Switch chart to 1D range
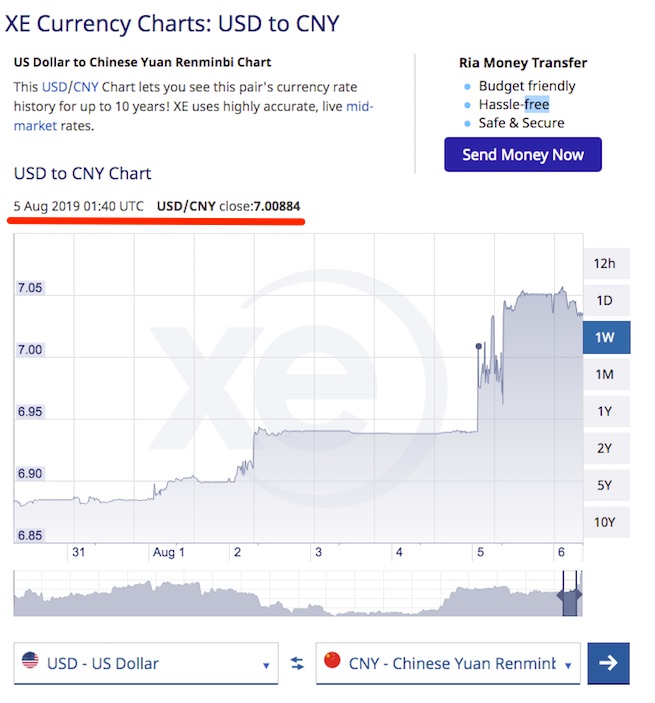The image size is (655, 703). pos(605,301)
